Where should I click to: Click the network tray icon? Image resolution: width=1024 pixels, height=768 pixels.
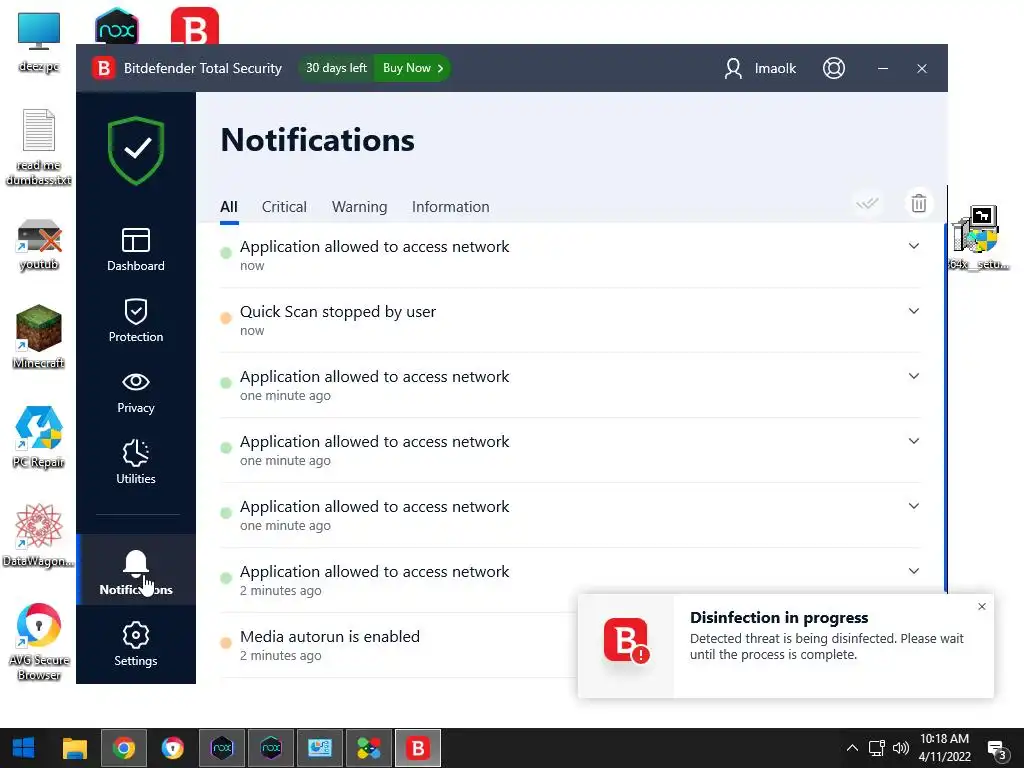coord(876,748)
